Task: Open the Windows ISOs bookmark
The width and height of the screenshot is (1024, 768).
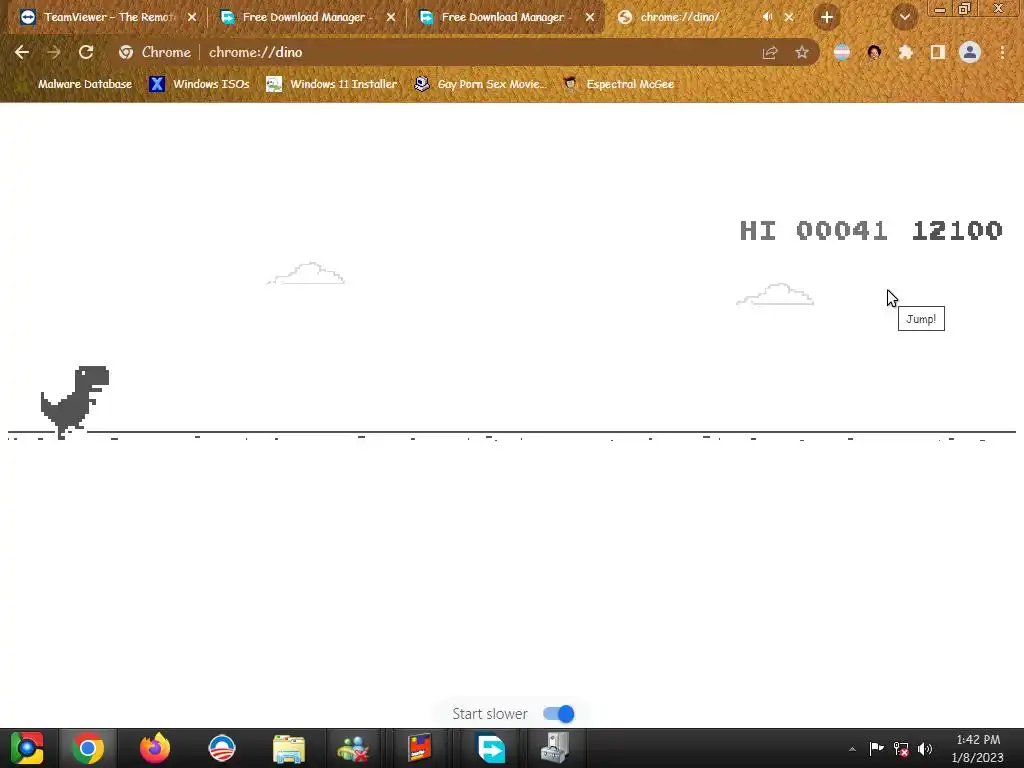Action: point(200,84)
